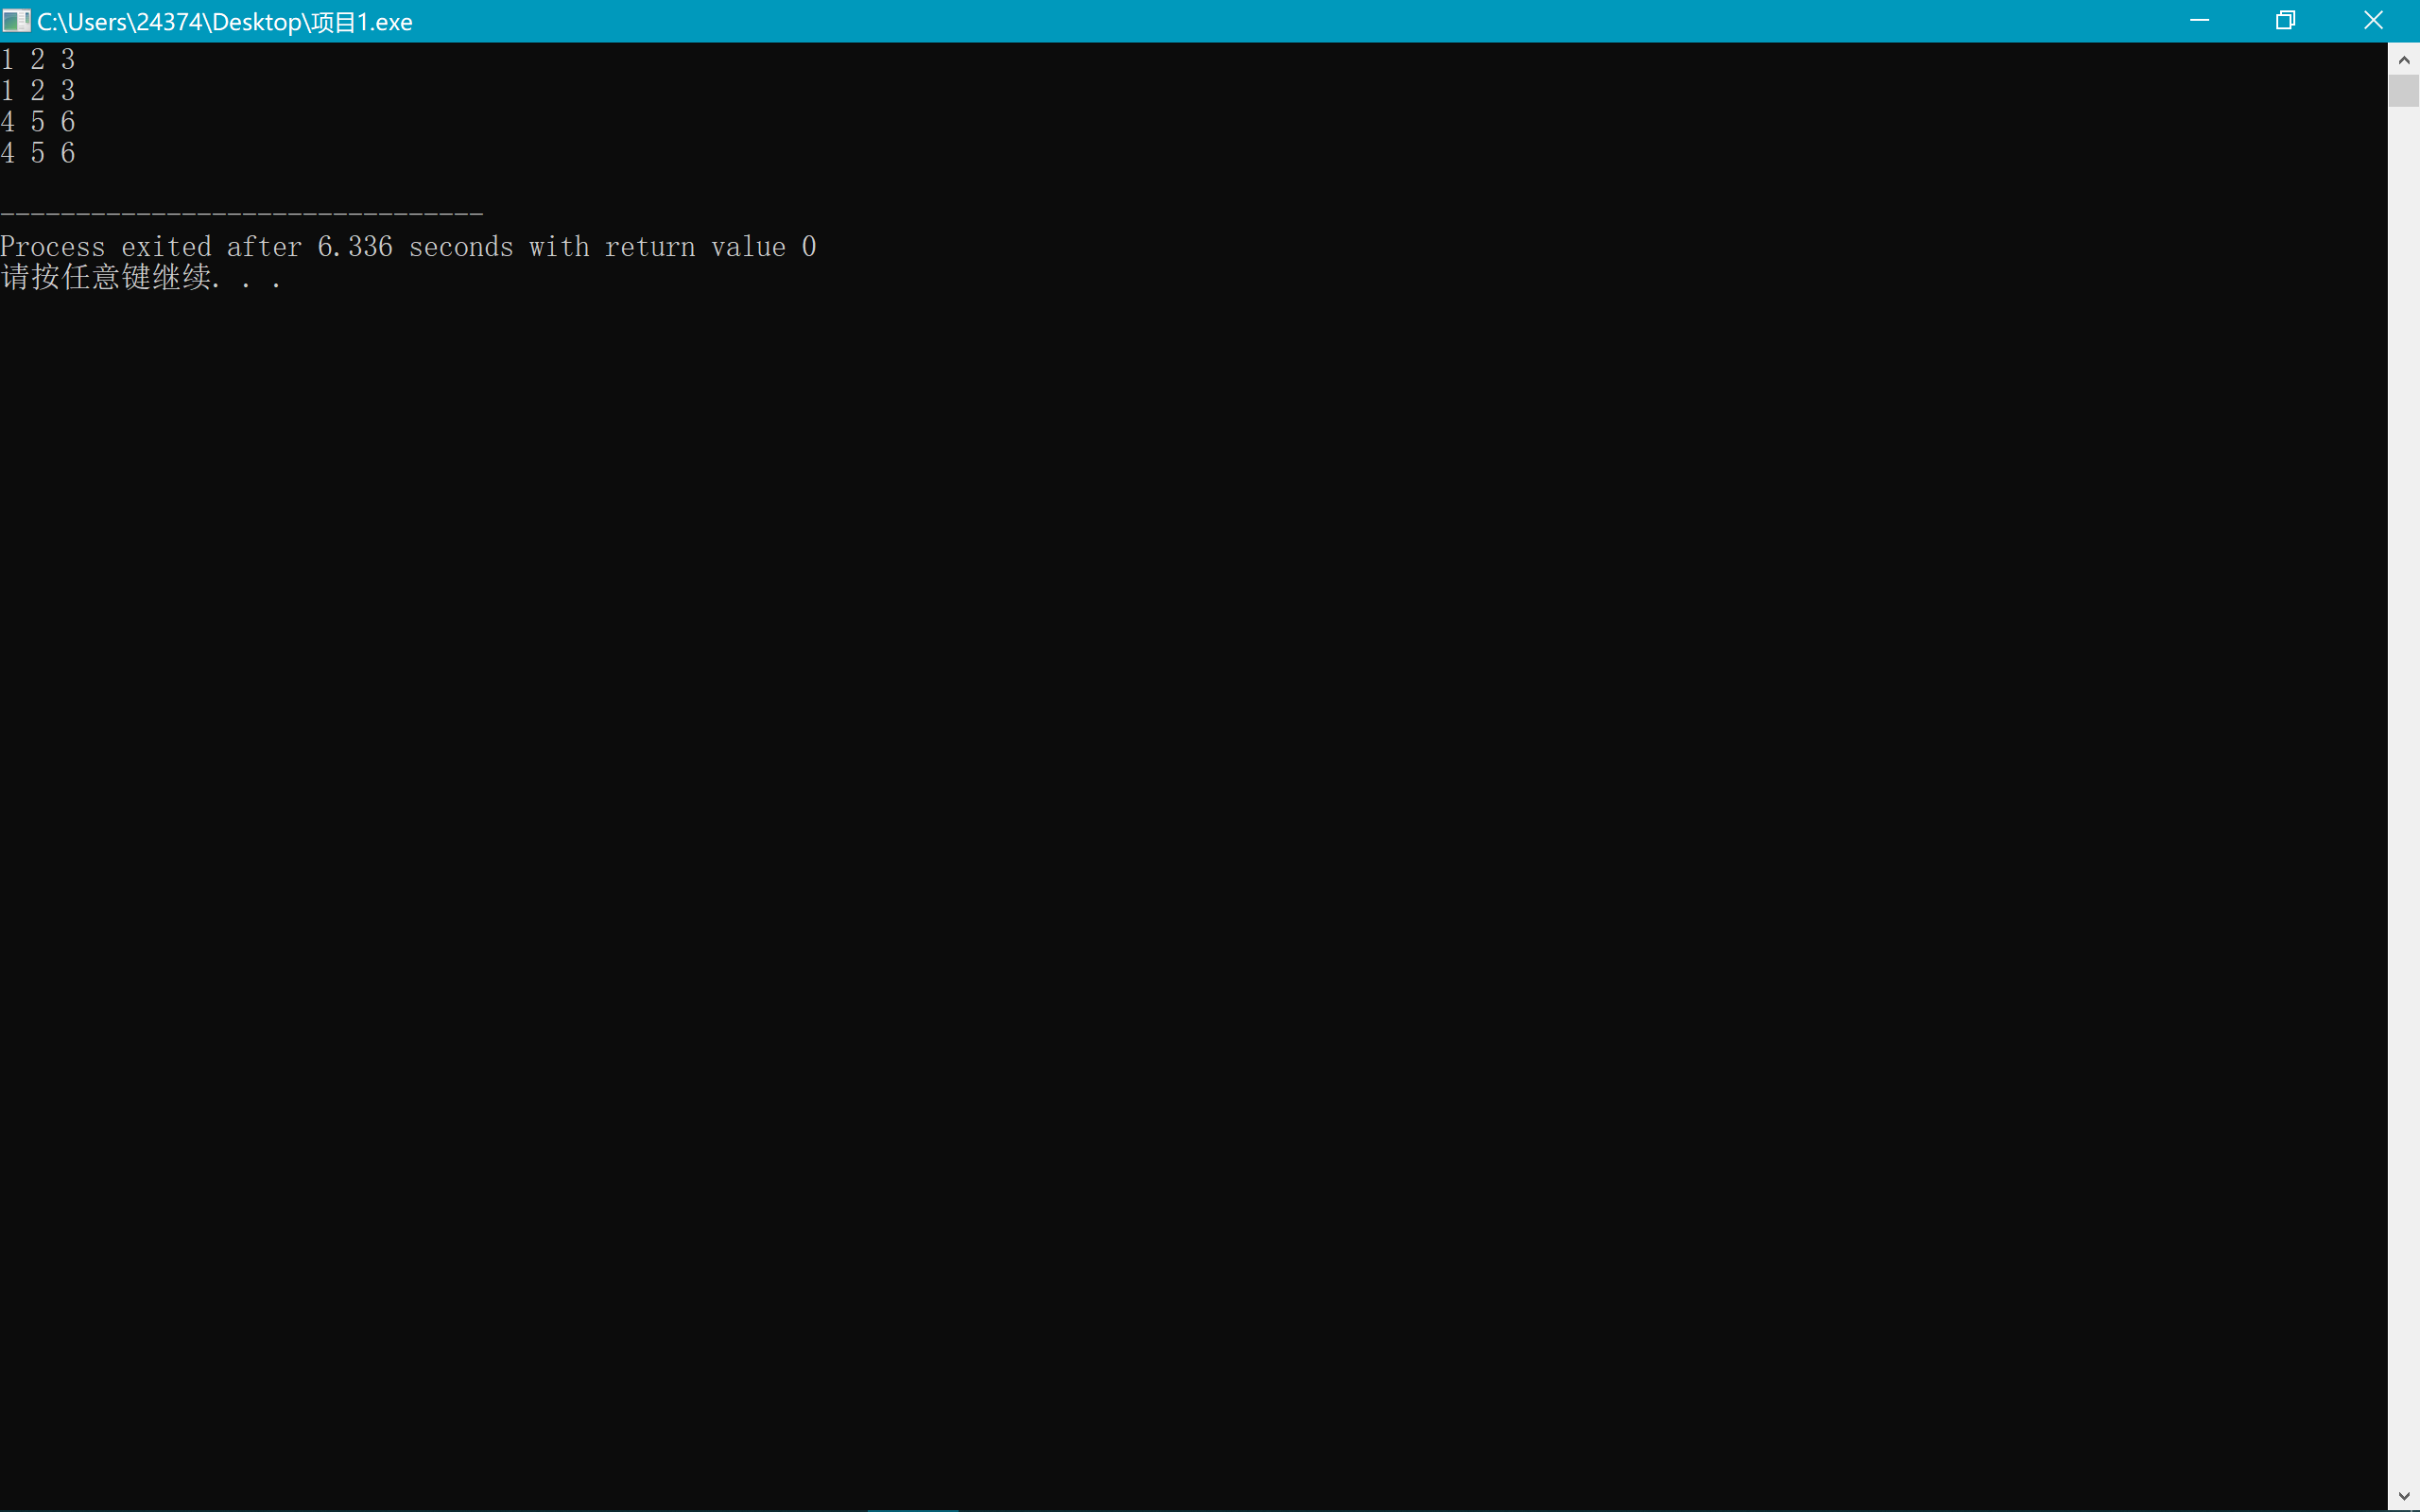2420x1512 pixels.
Task: Click the first "4 5 6" output line
Action: tap(38, 122)
